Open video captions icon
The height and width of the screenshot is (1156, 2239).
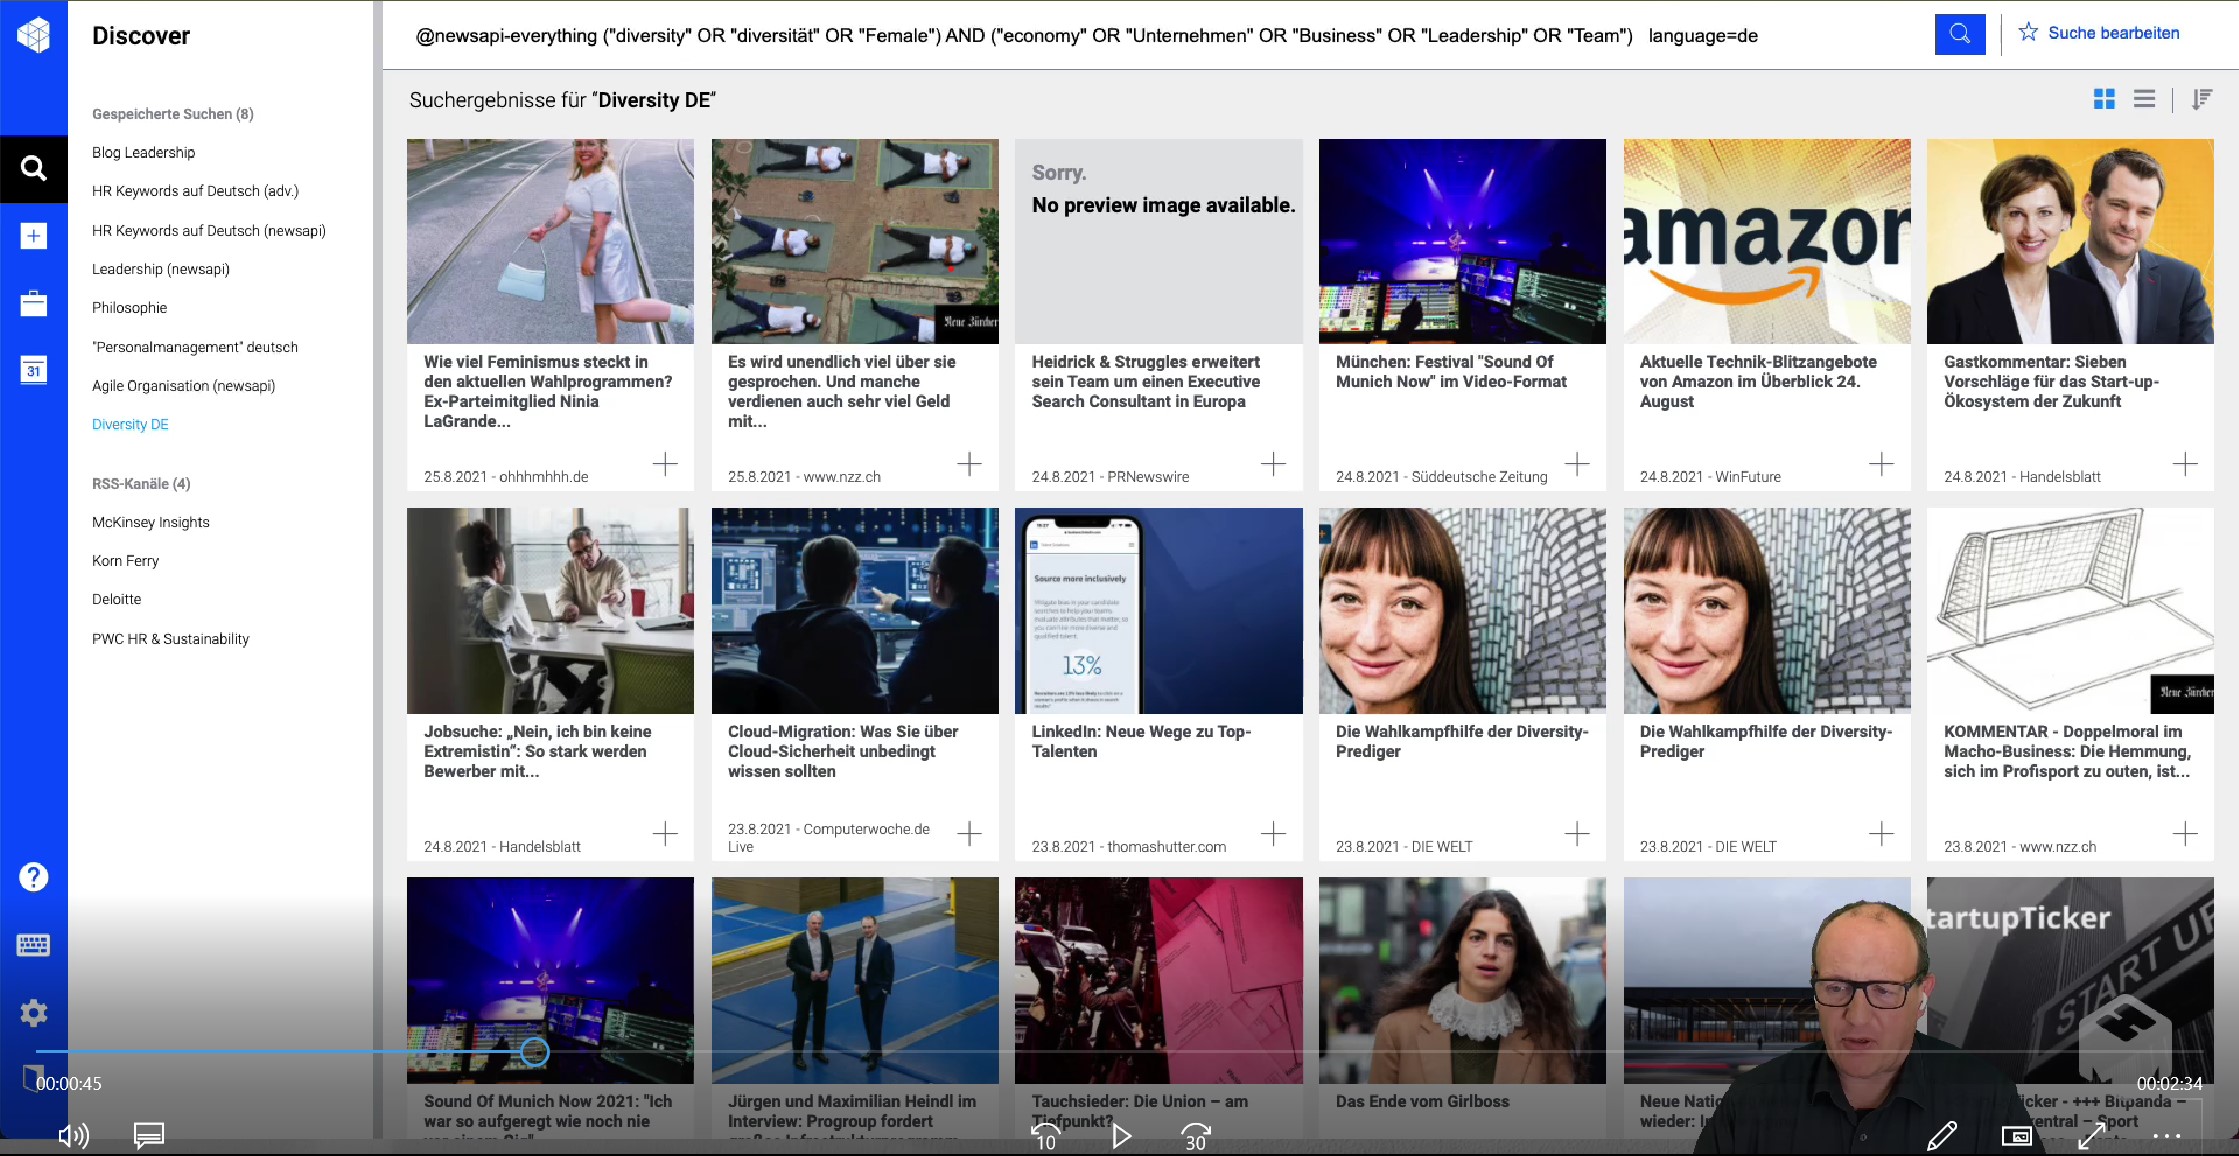[149, 1136]
